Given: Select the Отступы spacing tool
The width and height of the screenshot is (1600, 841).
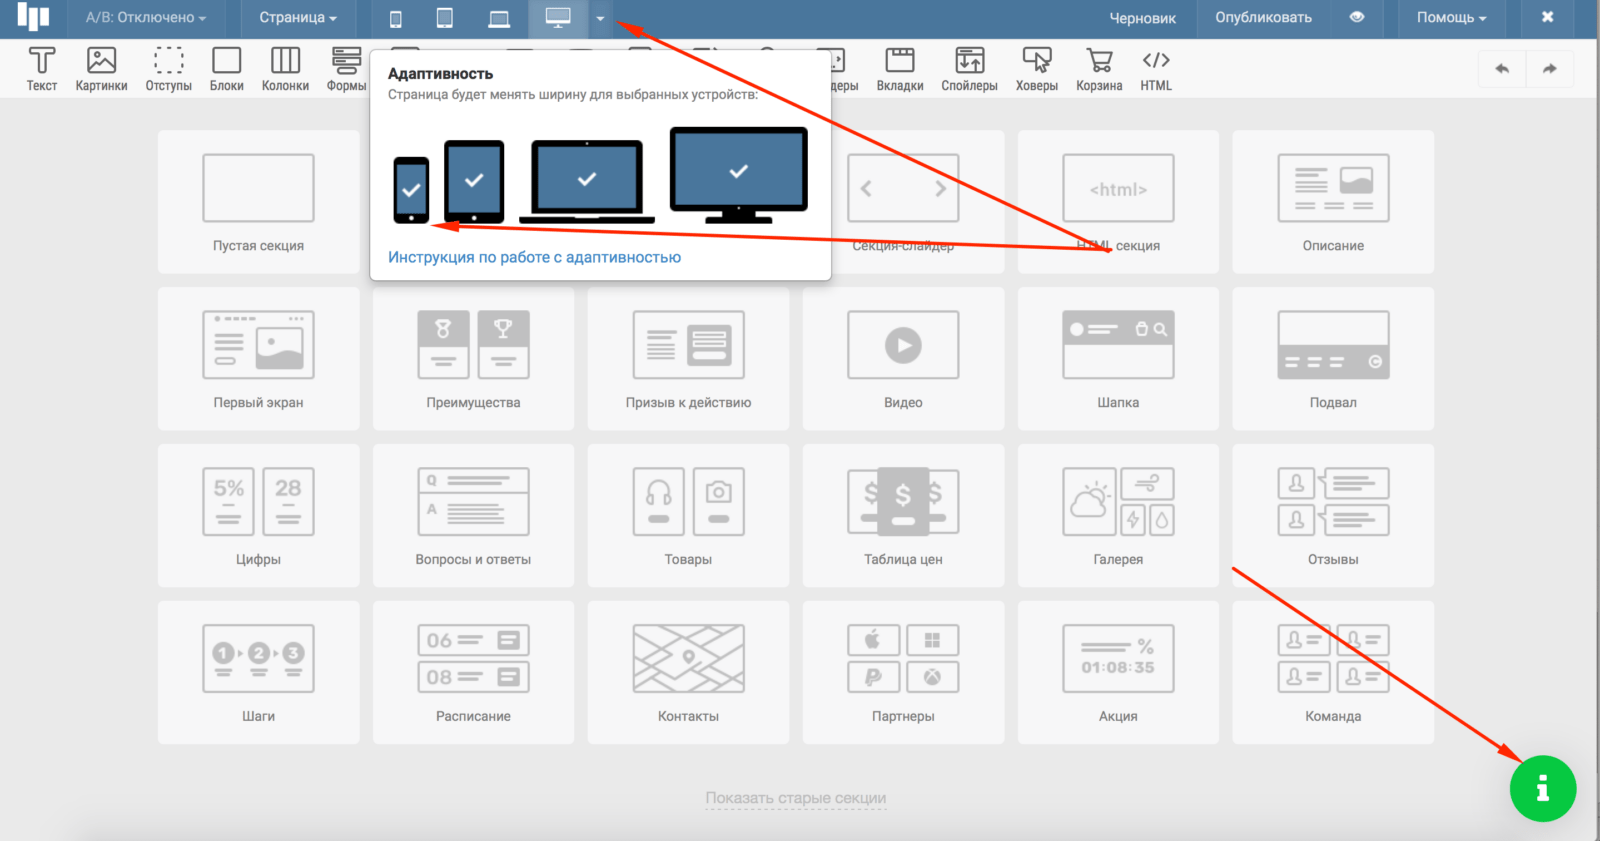Looking at the screenshot, I should 168,69.
